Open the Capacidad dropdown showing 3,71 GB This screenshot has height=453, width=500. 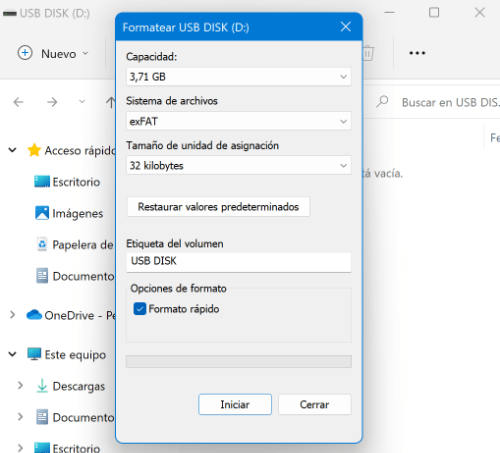click(x=239, y=77)
